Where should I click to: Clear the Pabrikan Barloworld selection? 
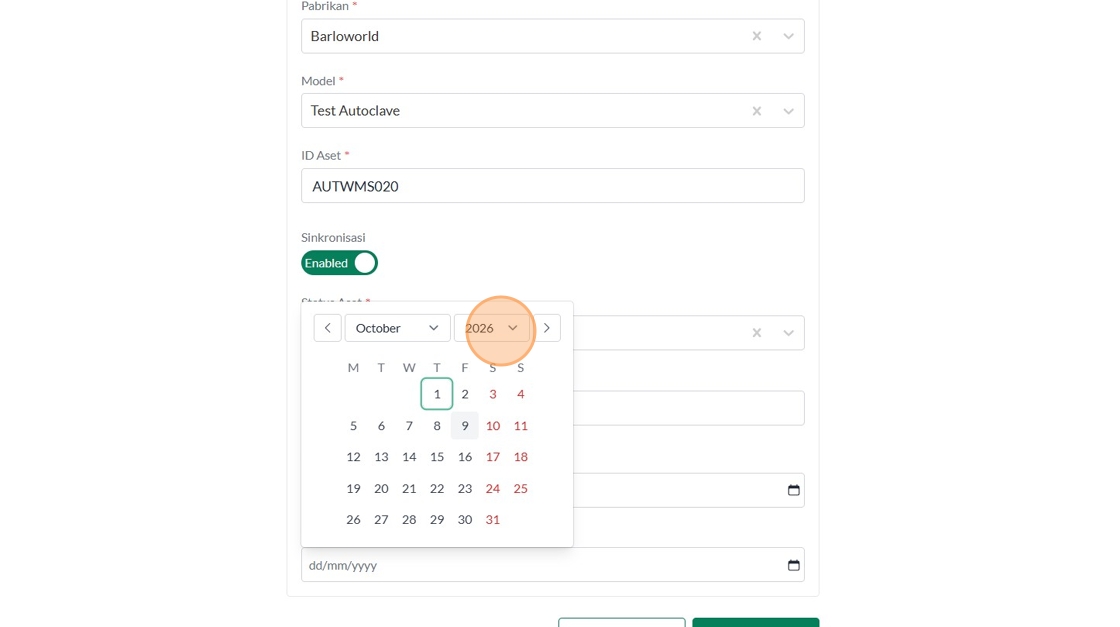(x=757, y=36)
